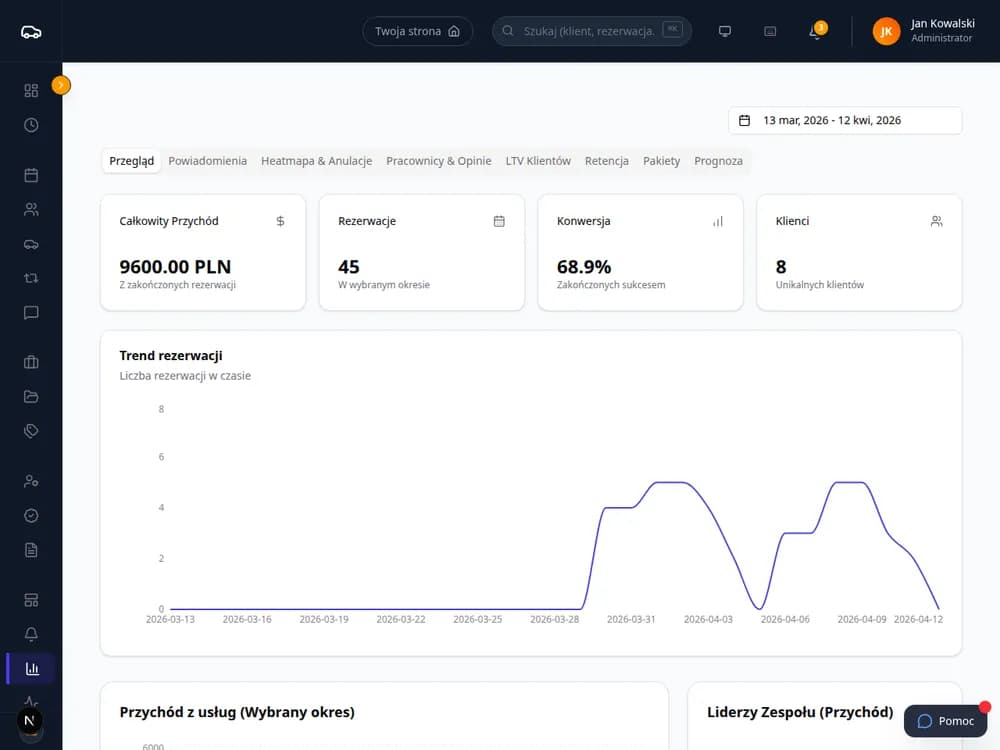Open the chat messages icon in sidebar
The width and height of the screenshot is (1000, 750).
pyautogui.click(x=31, y=312)
